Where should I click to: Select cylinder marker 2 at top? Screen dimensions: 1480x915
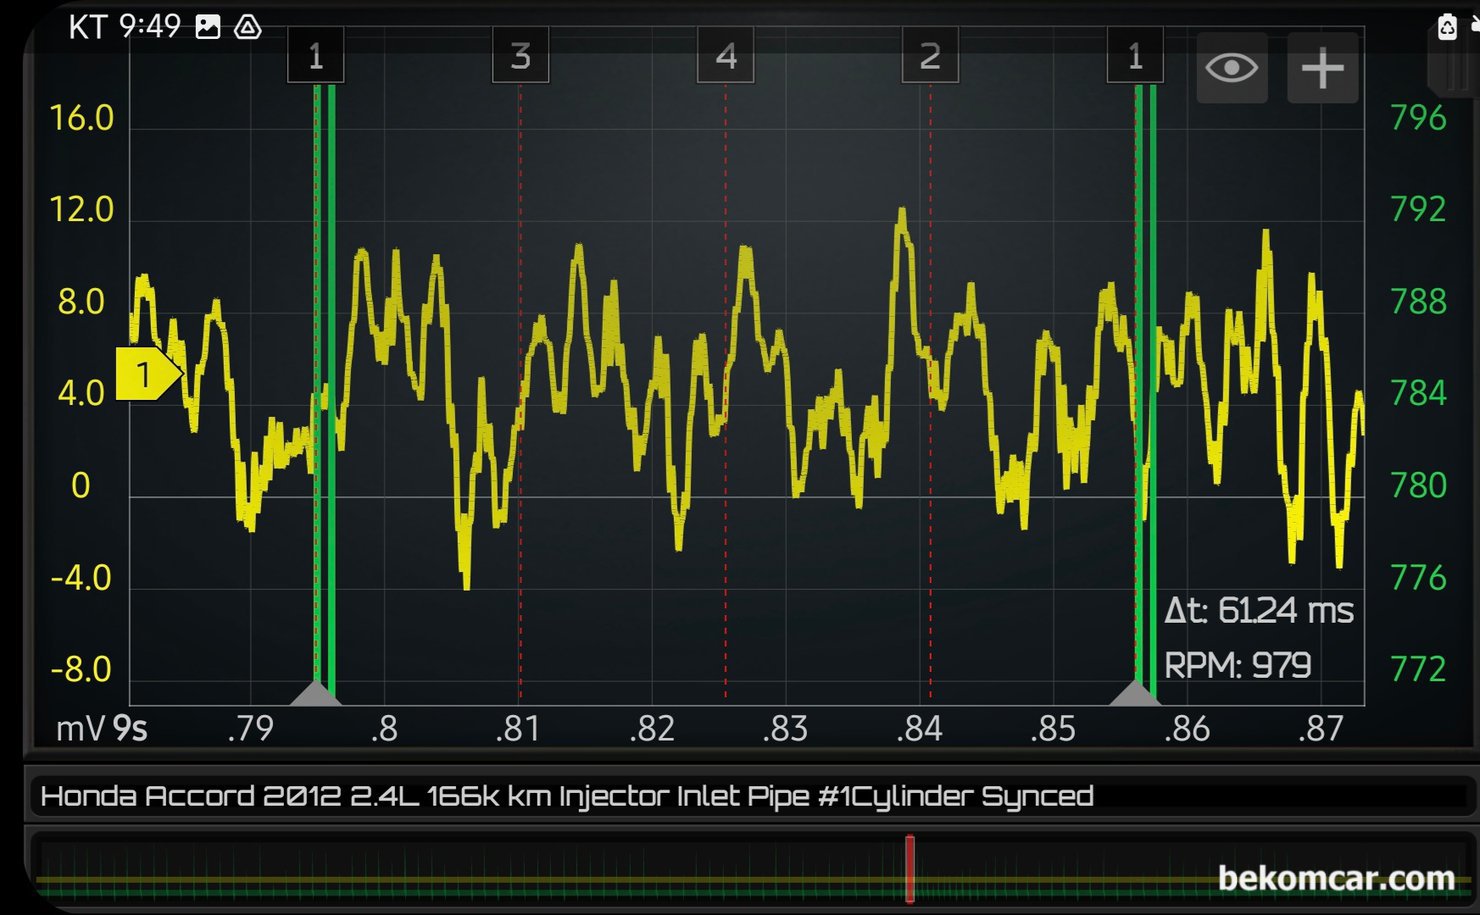[930, 56]
